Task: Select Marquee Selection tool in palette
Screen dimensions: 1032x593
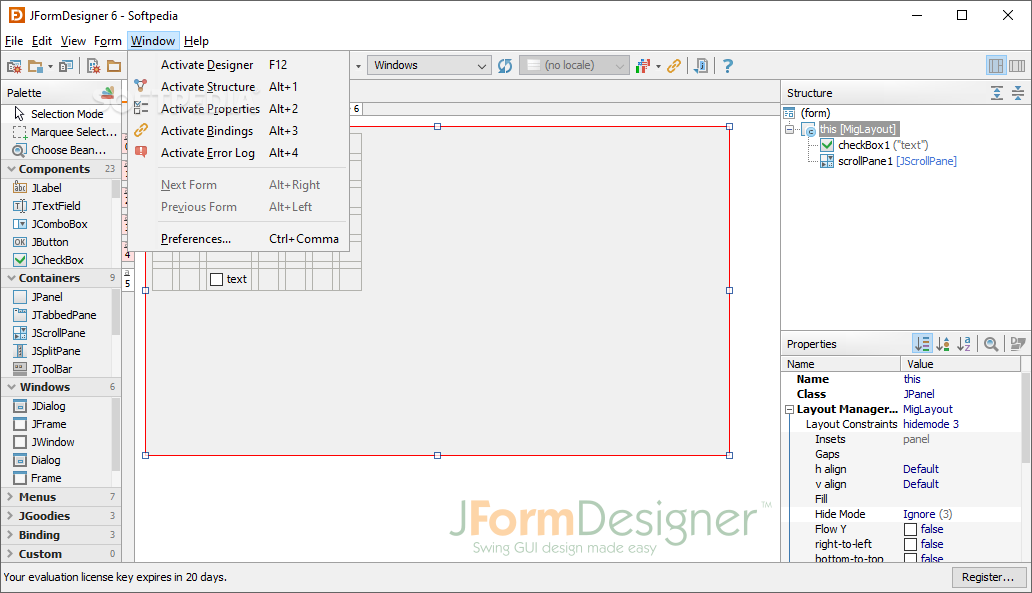Action: point(60,132)
